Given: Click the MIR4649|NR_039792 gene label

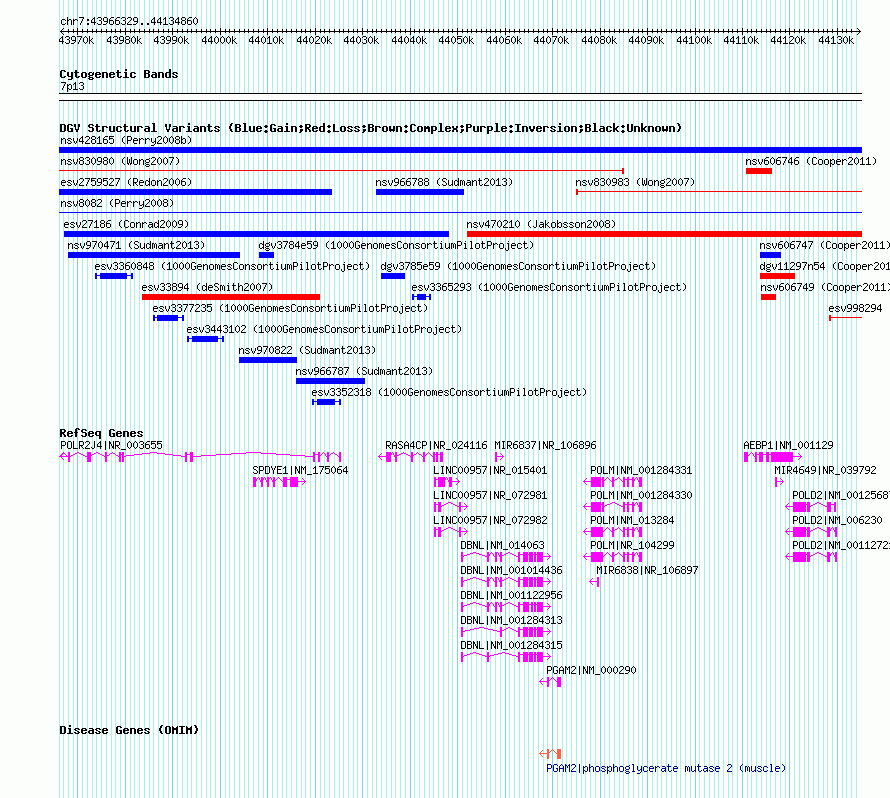Looking at the screenshot, I should point(825,471).
